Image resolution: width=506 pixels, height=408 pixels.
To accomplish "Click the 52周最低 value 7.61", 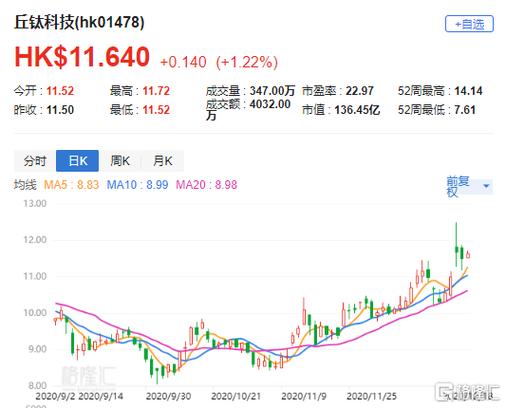I will [x=465, y=110].
